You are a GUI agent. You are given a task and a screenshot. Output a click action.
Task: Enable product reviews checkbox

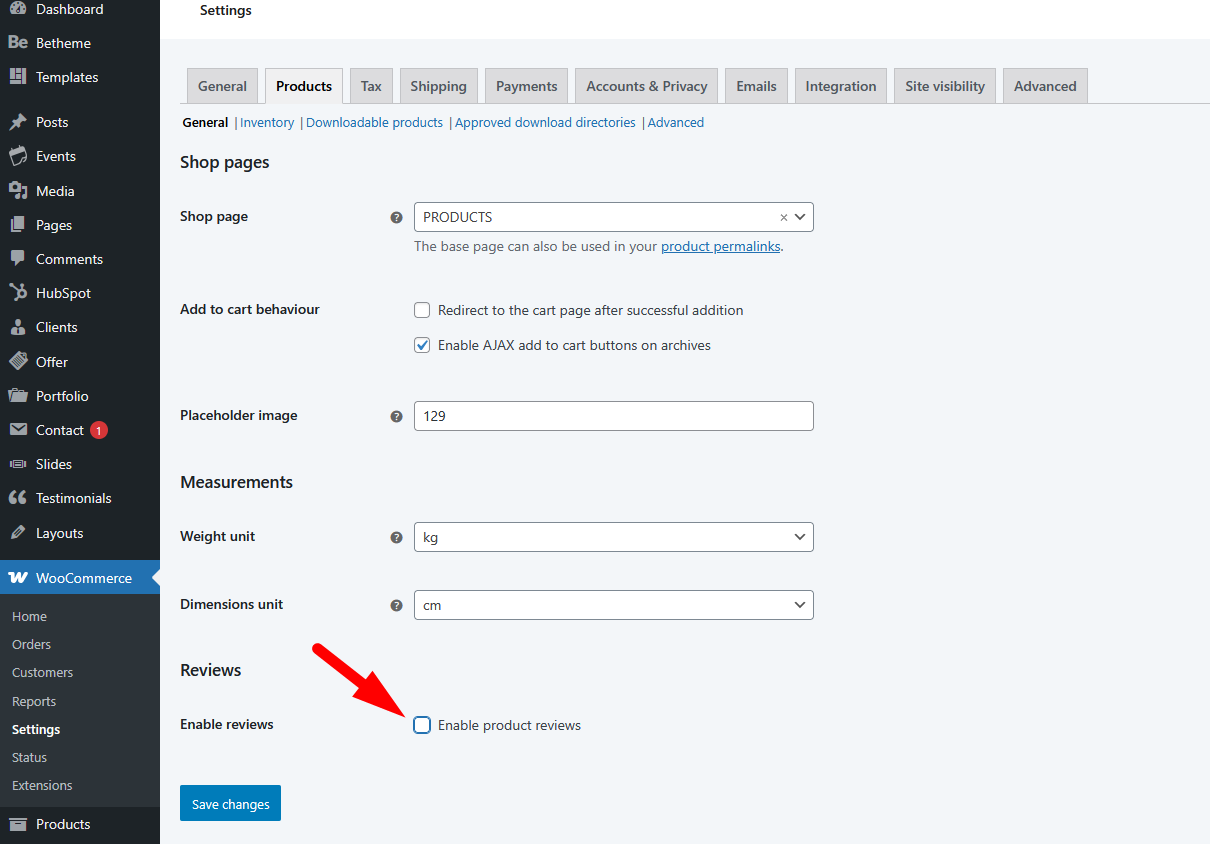click(422, 725)
